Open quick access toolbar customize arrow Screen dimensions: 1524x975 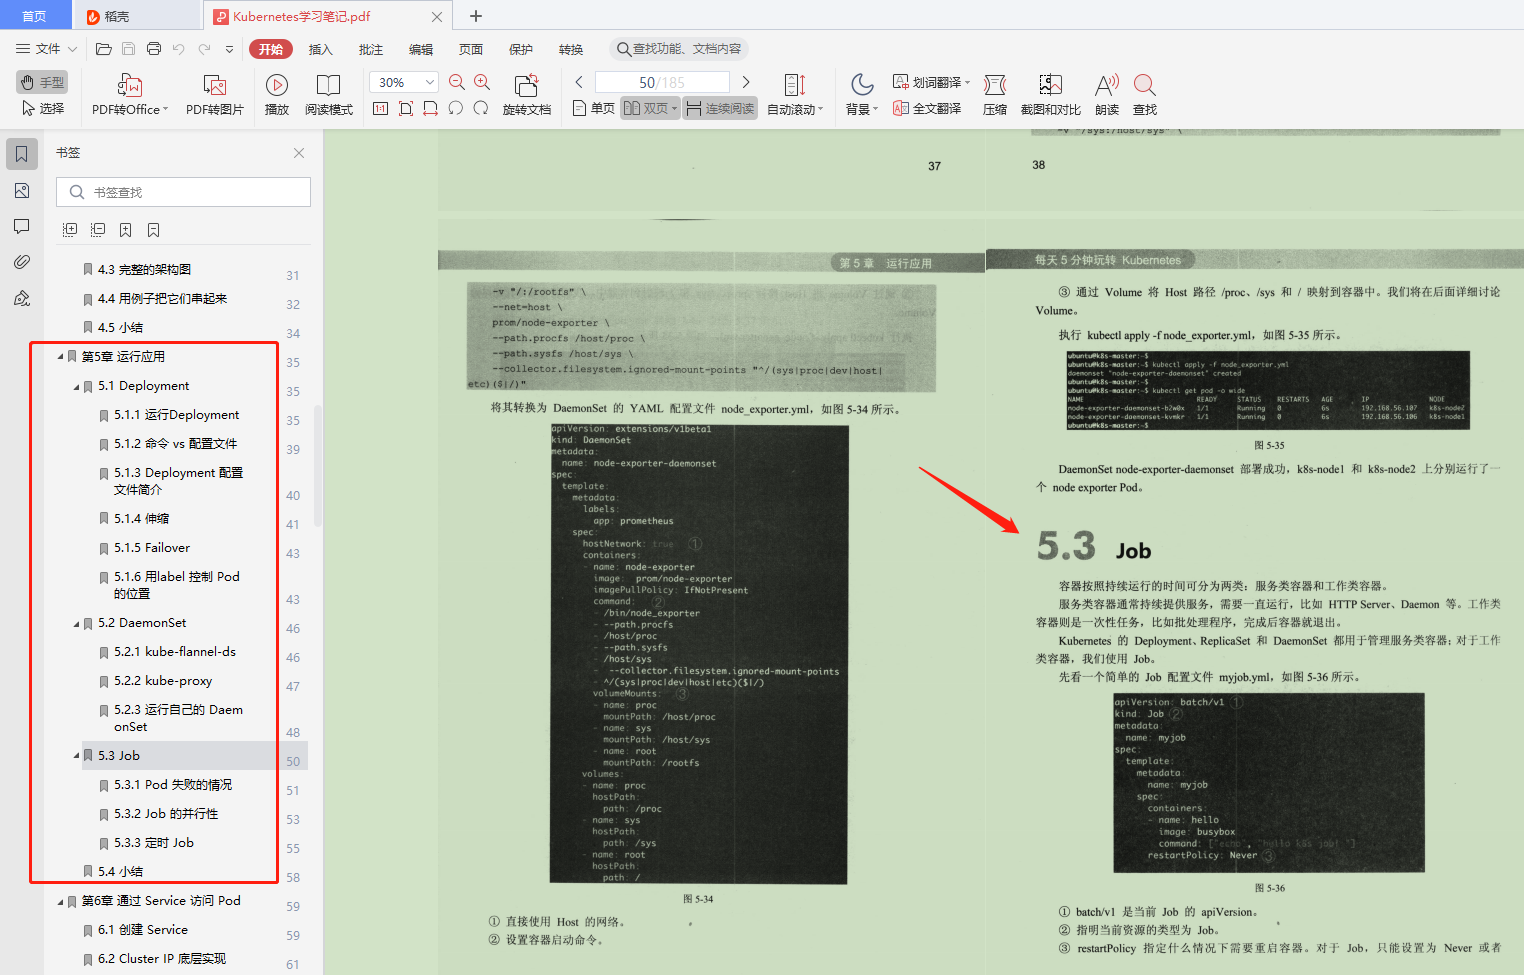point(229,49)
